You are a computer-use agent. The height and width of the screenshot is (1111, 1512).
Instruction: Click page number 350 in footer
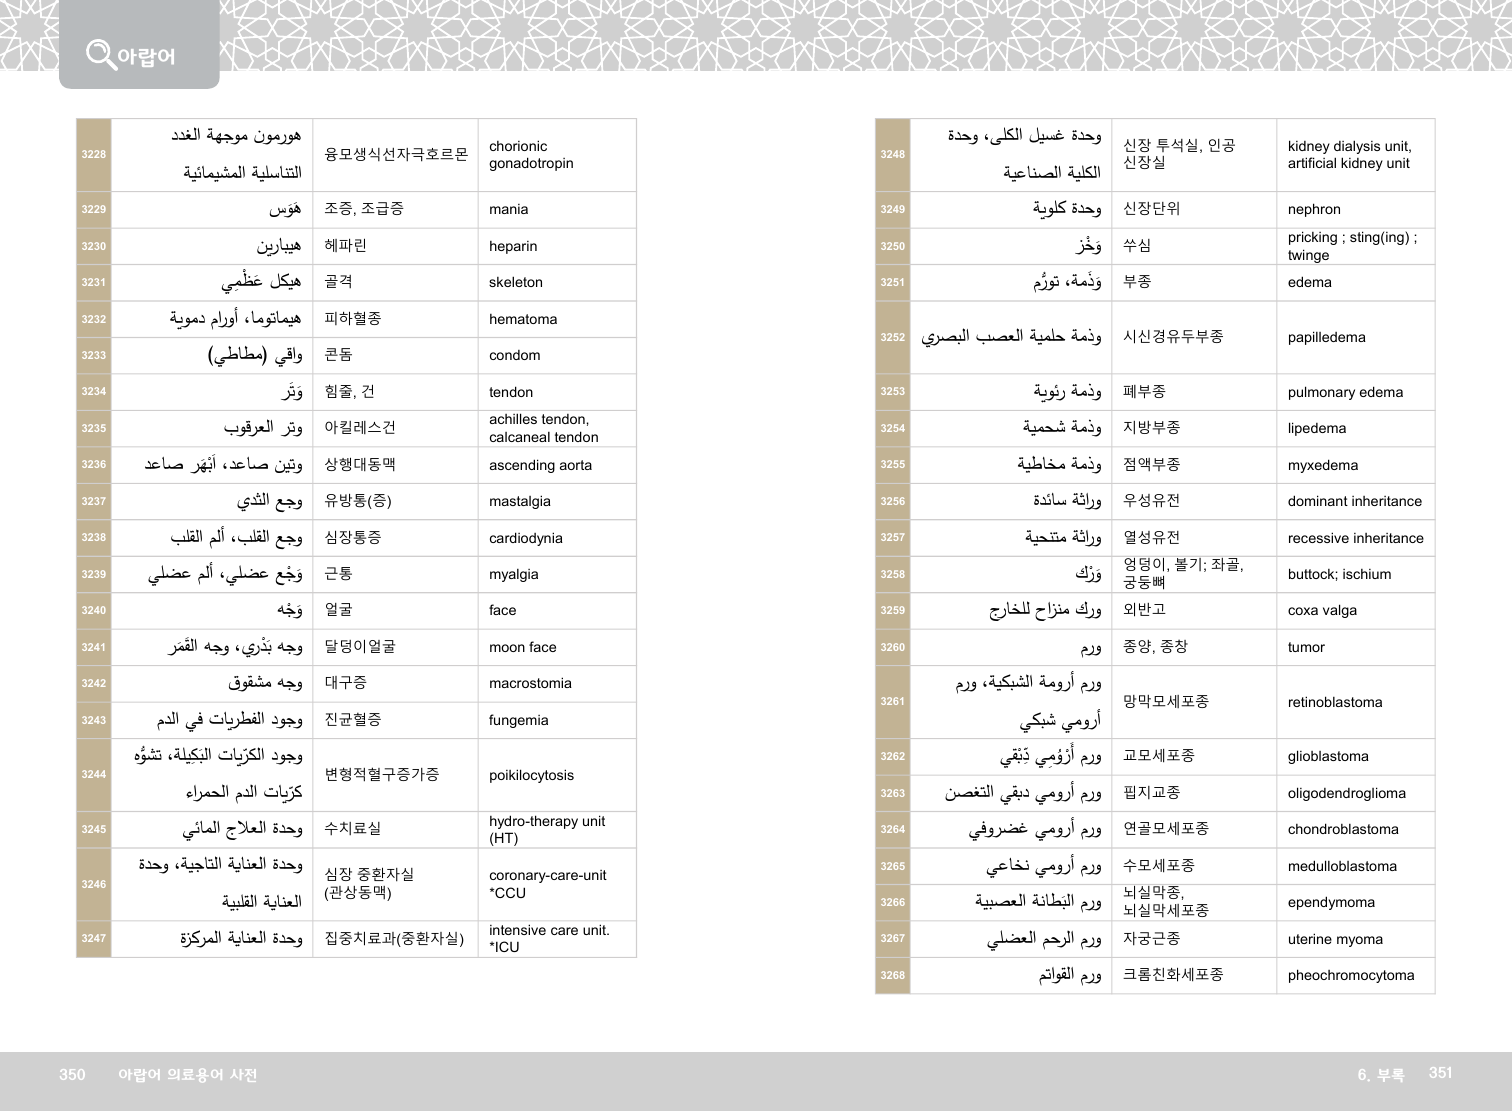click(x=72, y=1074)
